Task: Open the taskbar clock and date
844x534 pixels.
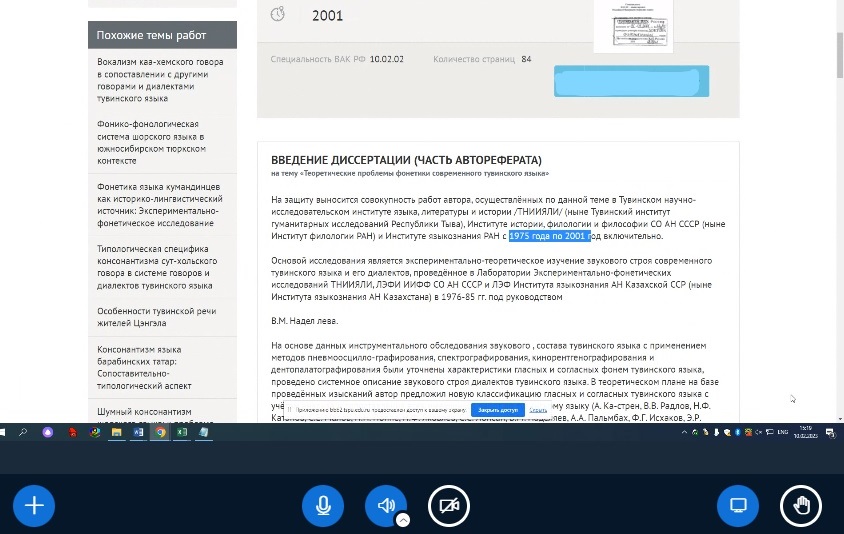Action: (805, 432)
